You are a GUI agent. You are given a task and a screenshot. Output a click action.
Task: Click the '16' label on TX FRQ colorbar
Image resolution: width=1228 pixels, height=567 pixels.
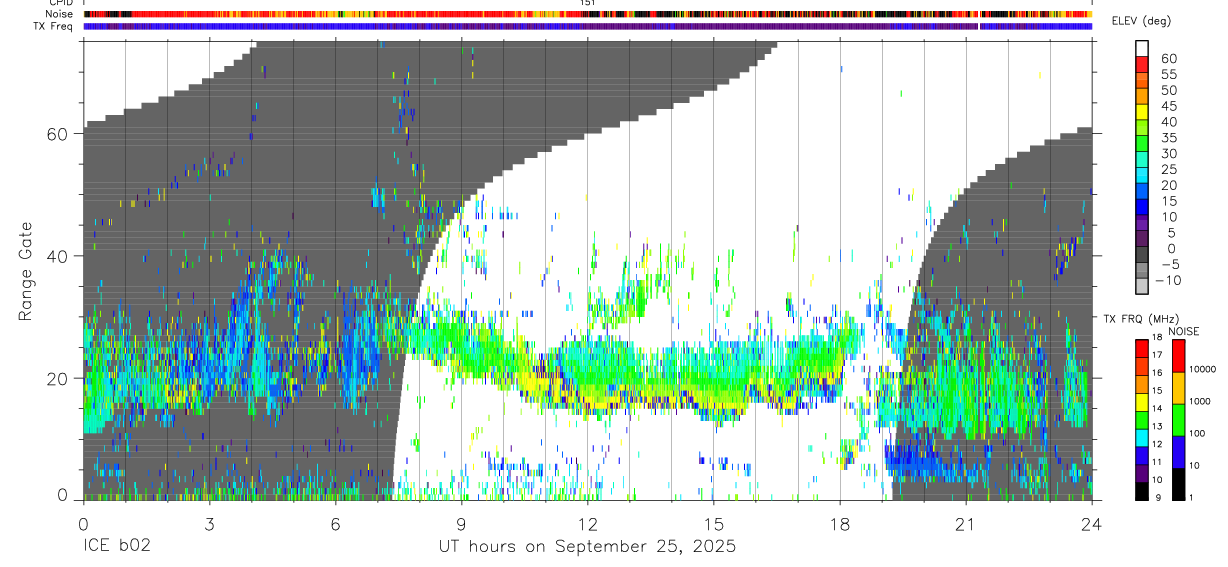point(1158,372)
